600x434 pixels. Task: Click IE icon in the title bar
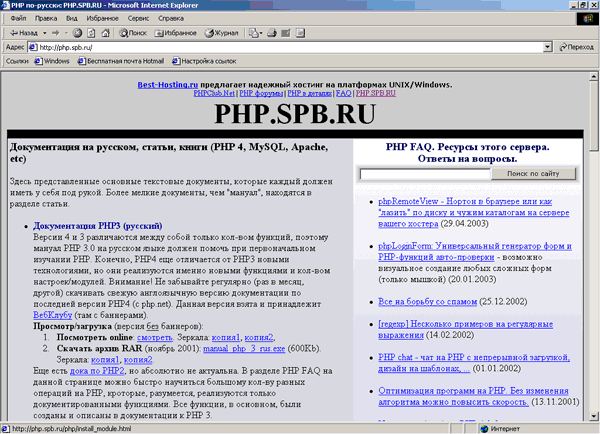point(5,5)
